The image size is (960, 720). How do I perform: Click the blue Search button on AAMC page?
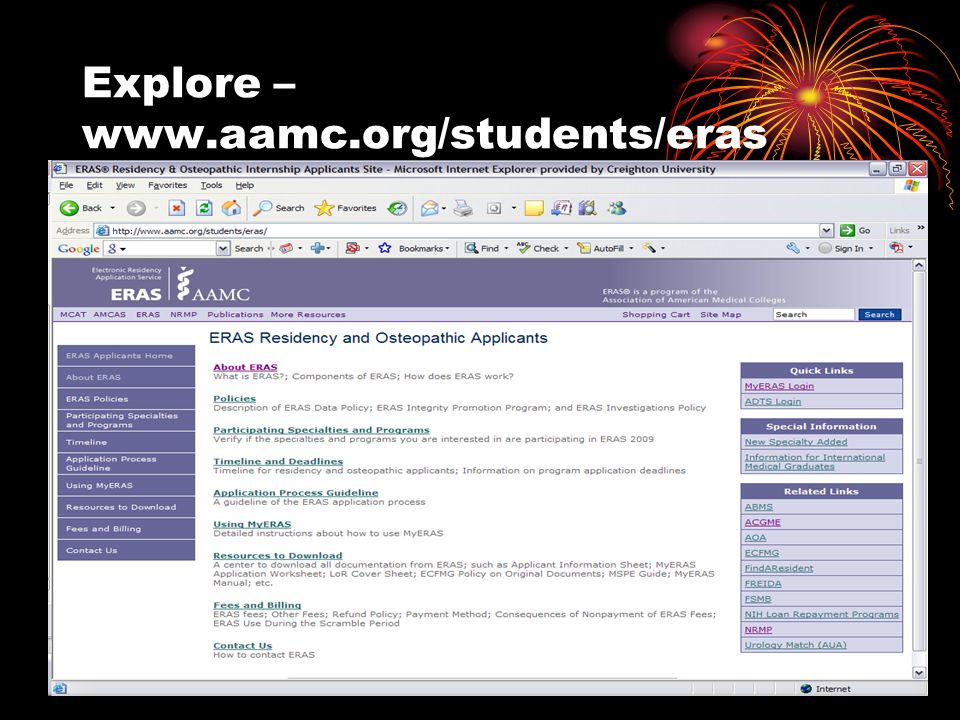tap(879, 314)
